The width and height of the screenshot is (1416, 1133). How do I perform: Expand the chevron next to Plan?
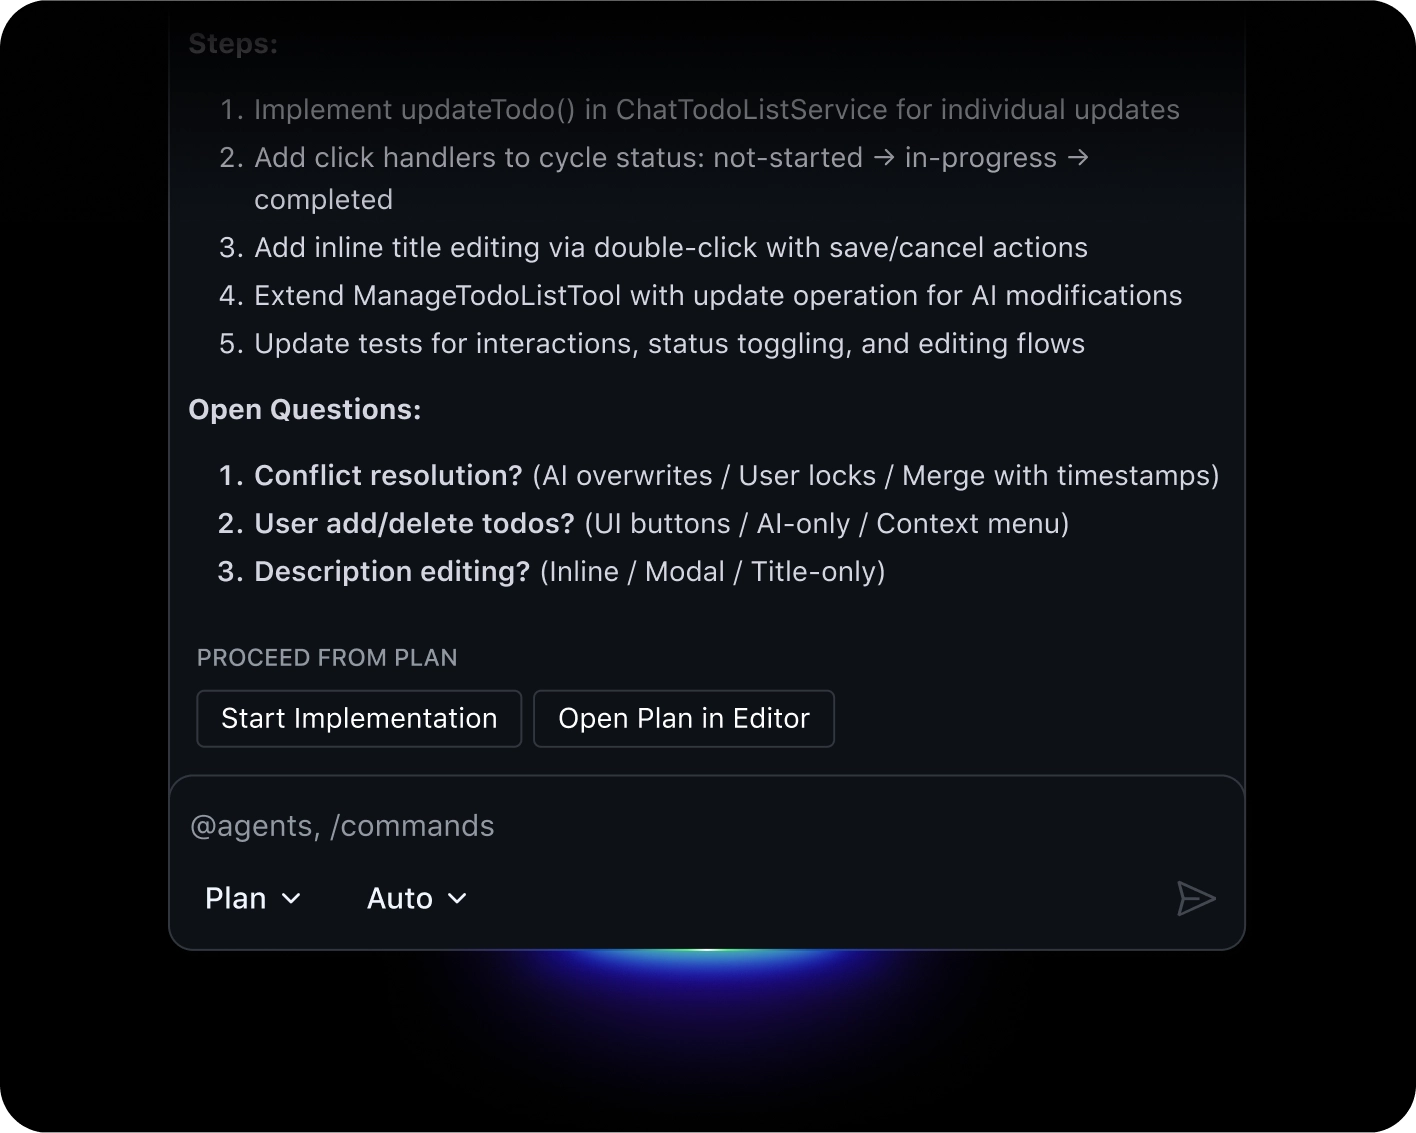[291, 899]
